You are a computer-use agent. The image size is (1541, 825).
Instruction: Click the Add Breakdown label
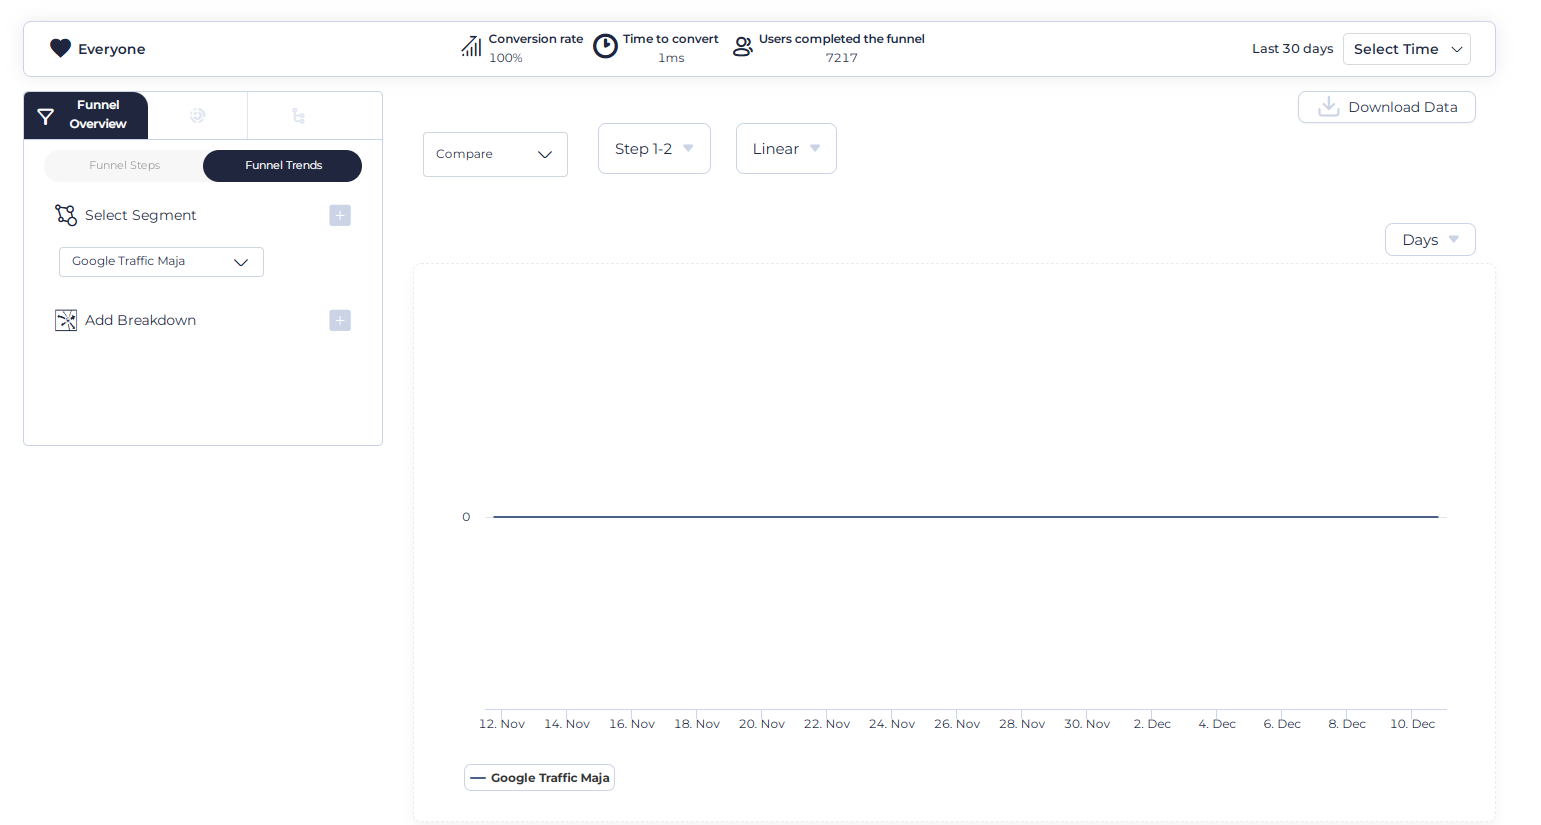(x=141, y=320)
